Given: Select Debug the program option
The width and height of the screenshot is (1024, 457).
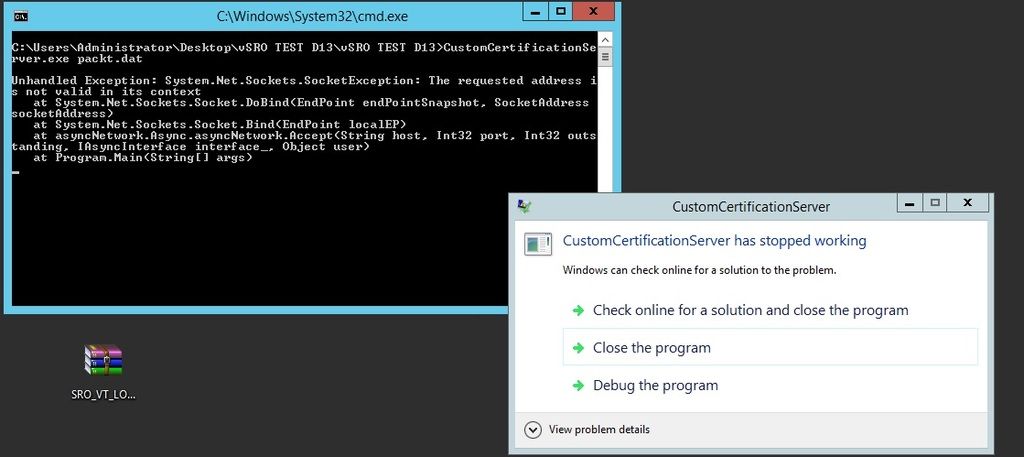Looking at the screenshot, I should (x=655, y=385).
